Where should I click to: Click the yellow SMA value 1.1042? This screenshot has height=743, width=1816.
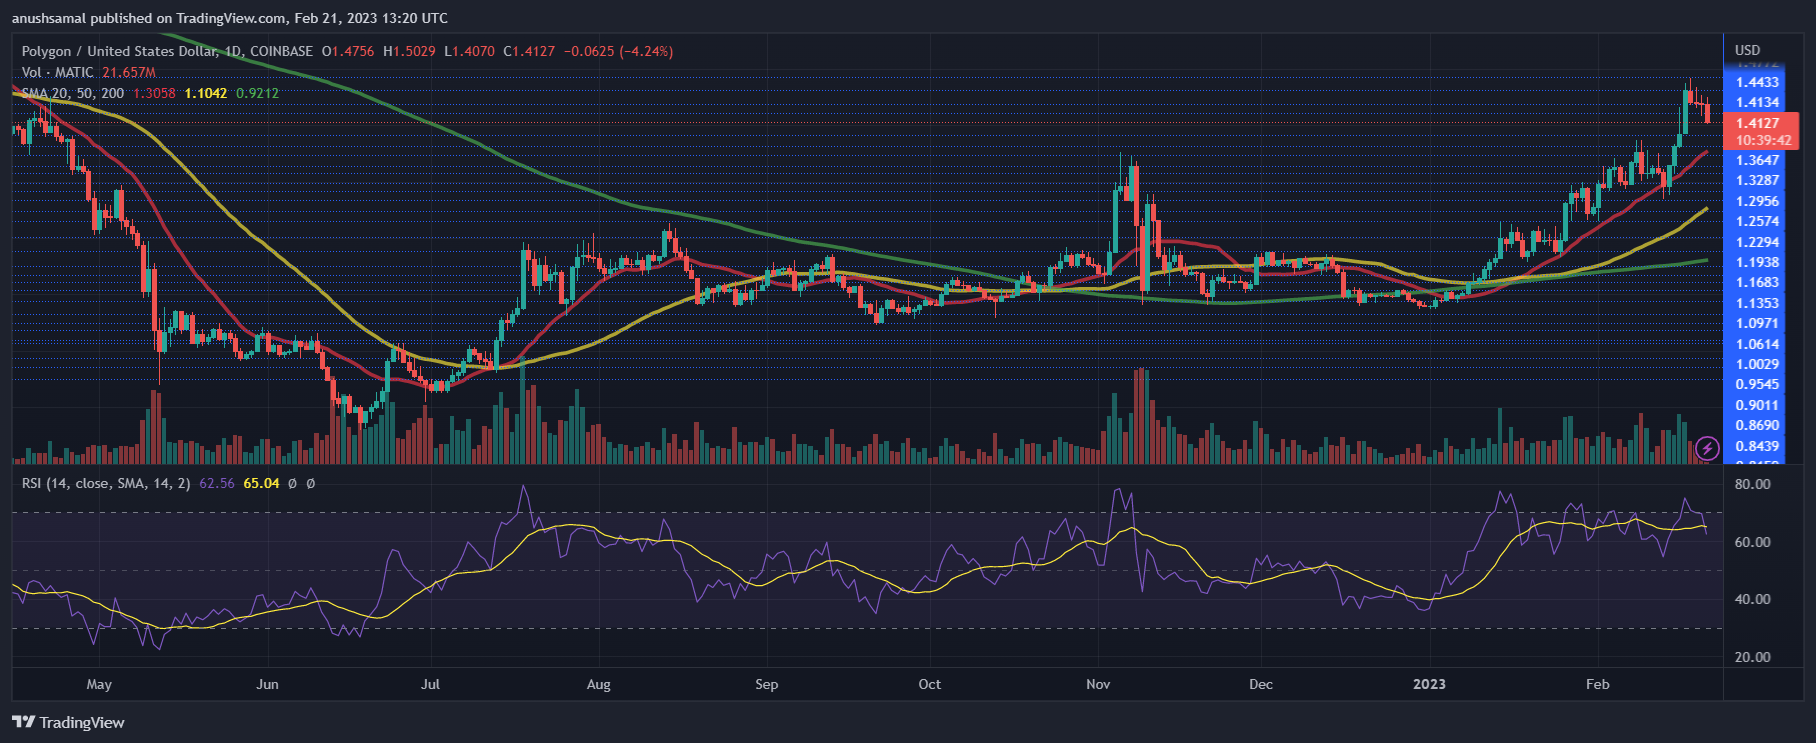click(x=206, y=93)
